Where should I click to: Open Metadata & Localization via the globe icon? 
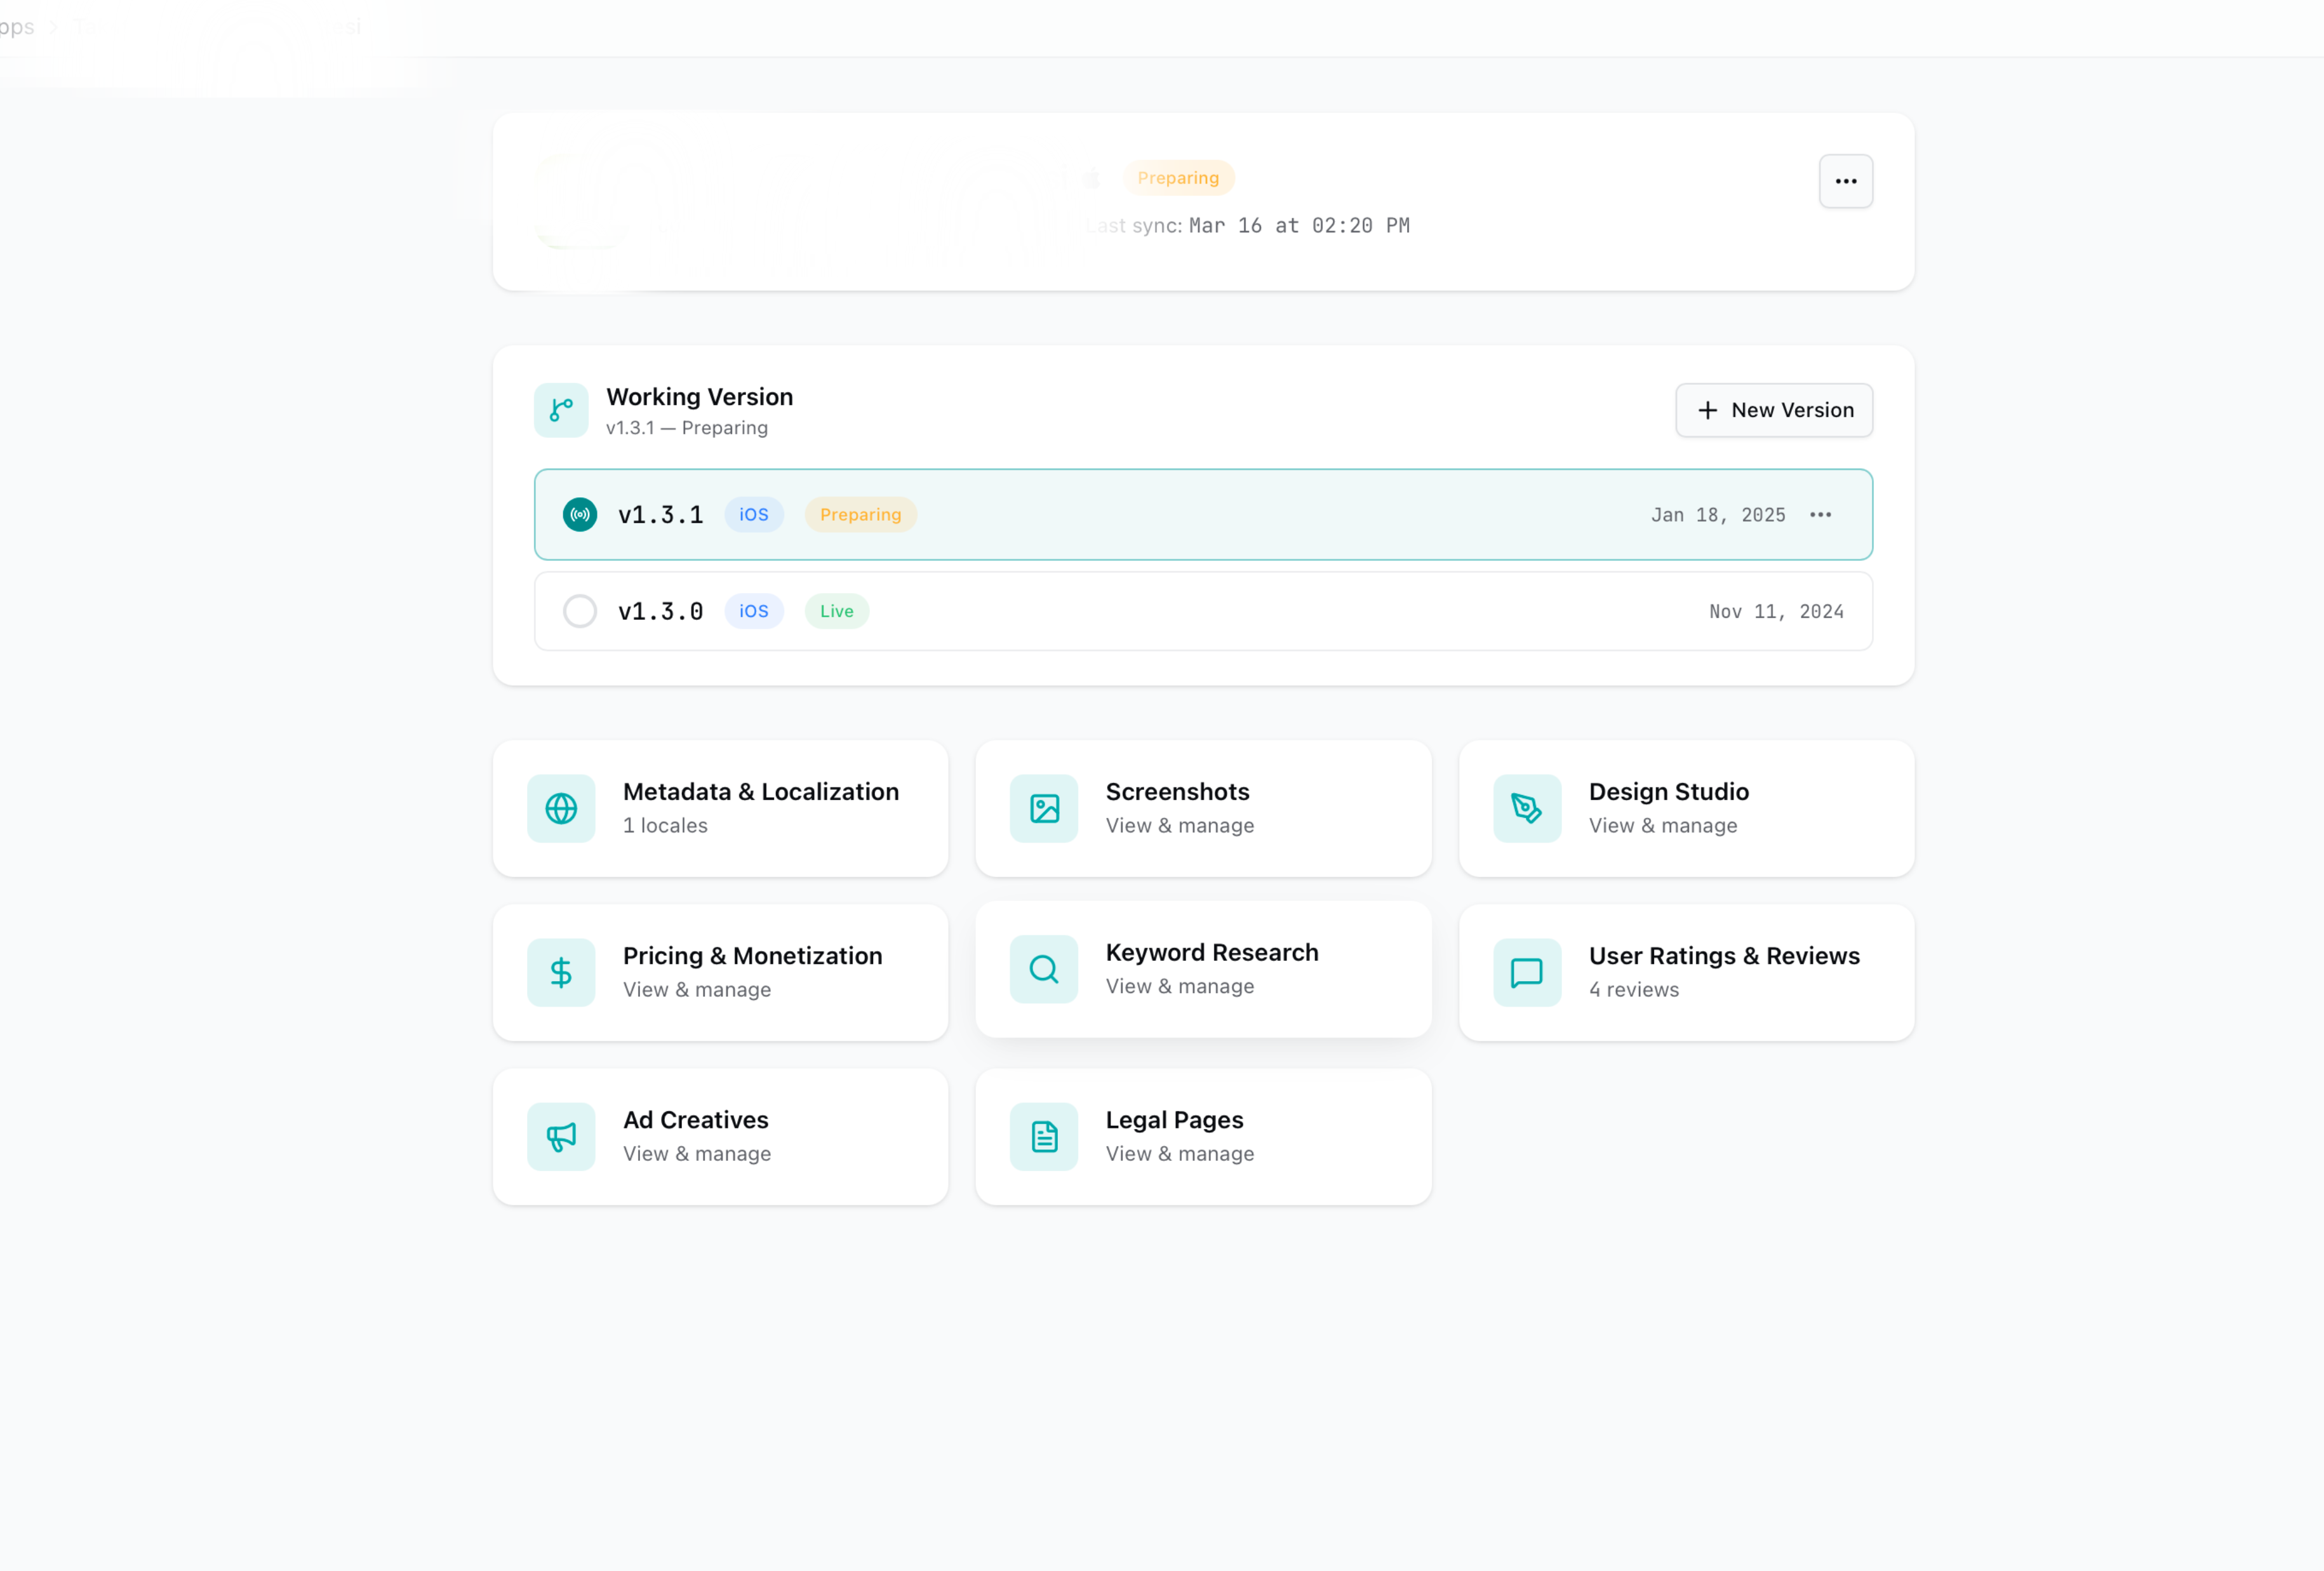pyautogui.click(x=561, y=808)
